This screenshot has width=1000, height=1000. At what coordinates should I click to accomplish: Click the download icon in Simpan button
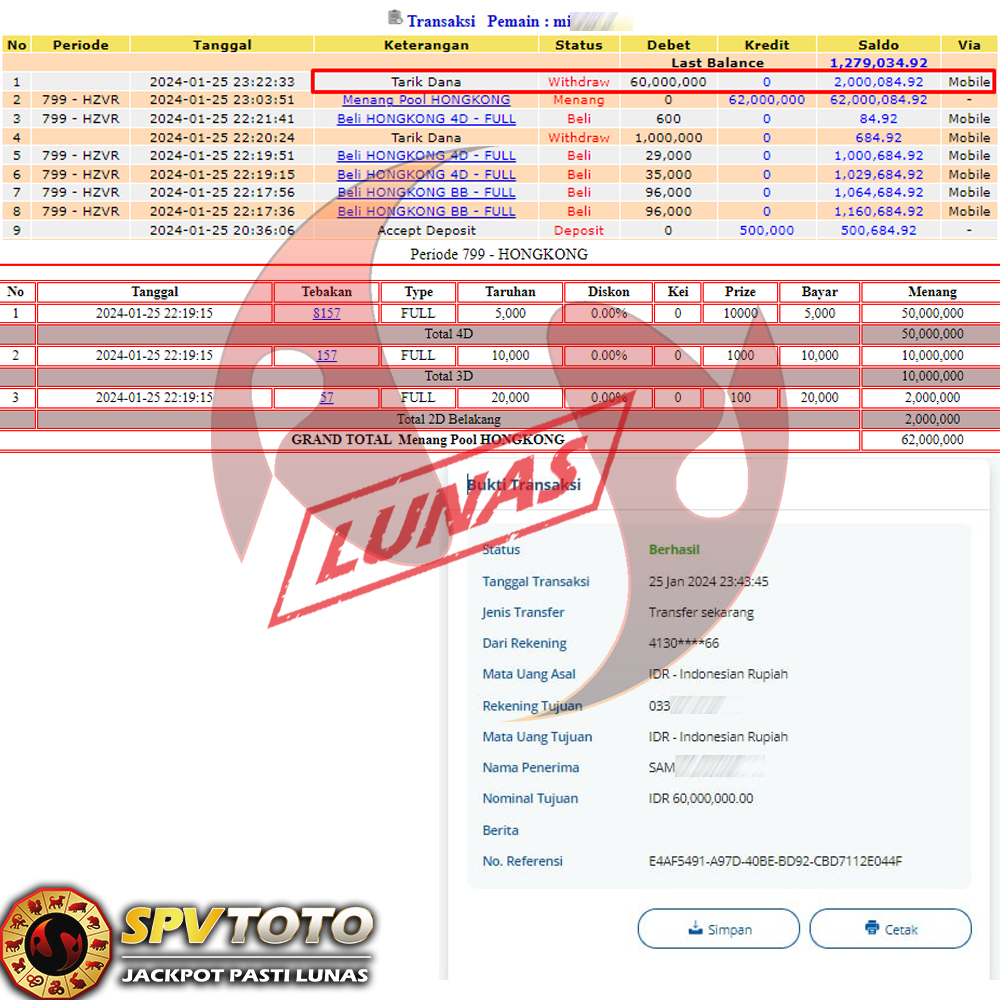point(696,928)
